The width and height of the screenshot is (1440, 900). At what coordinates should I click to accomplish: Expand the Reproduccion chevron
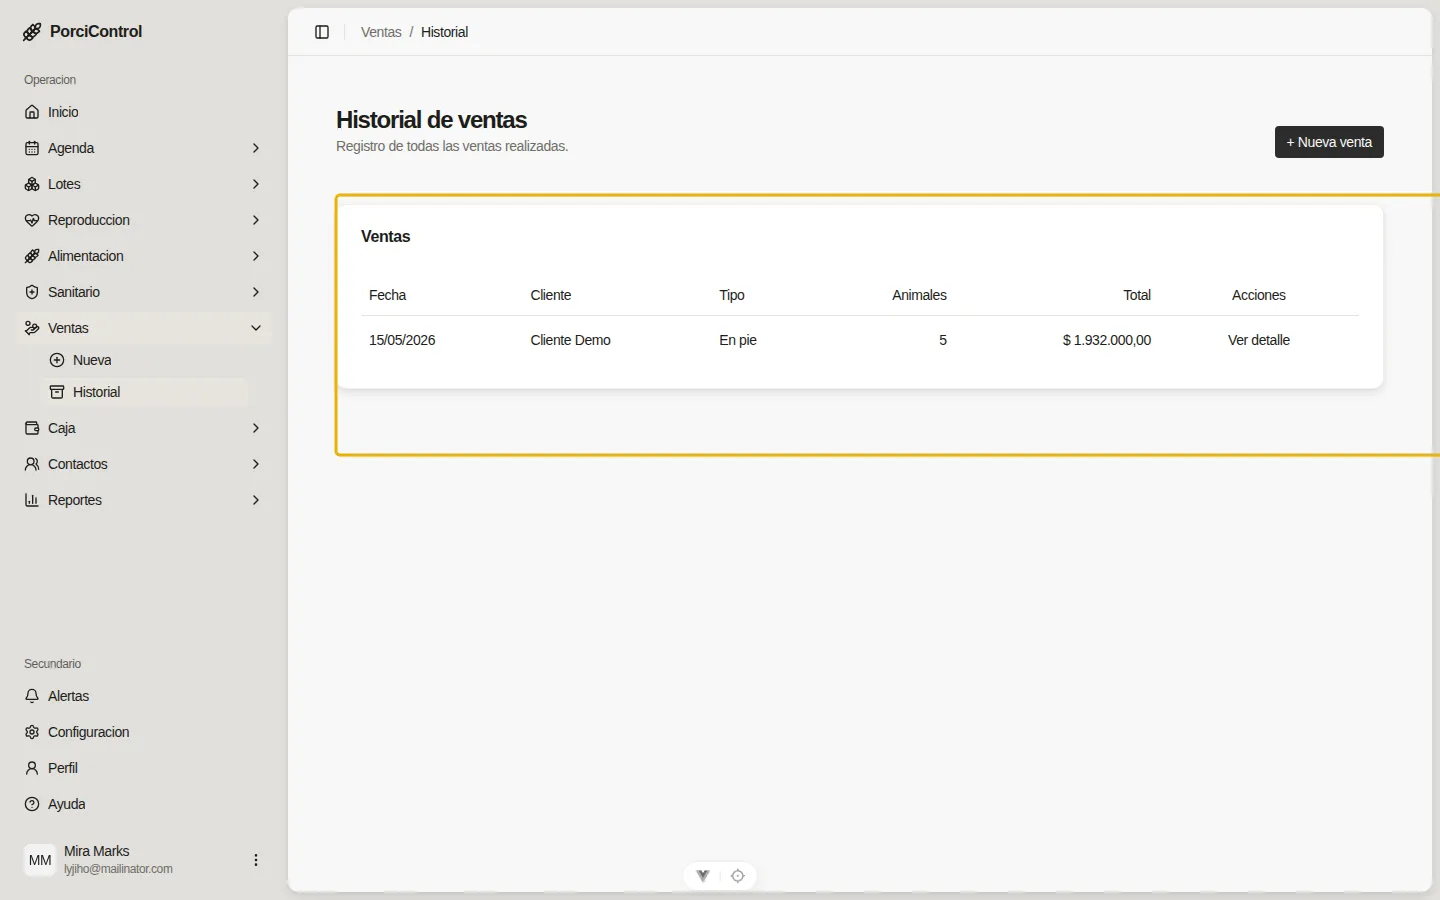[x=256, y=220]
